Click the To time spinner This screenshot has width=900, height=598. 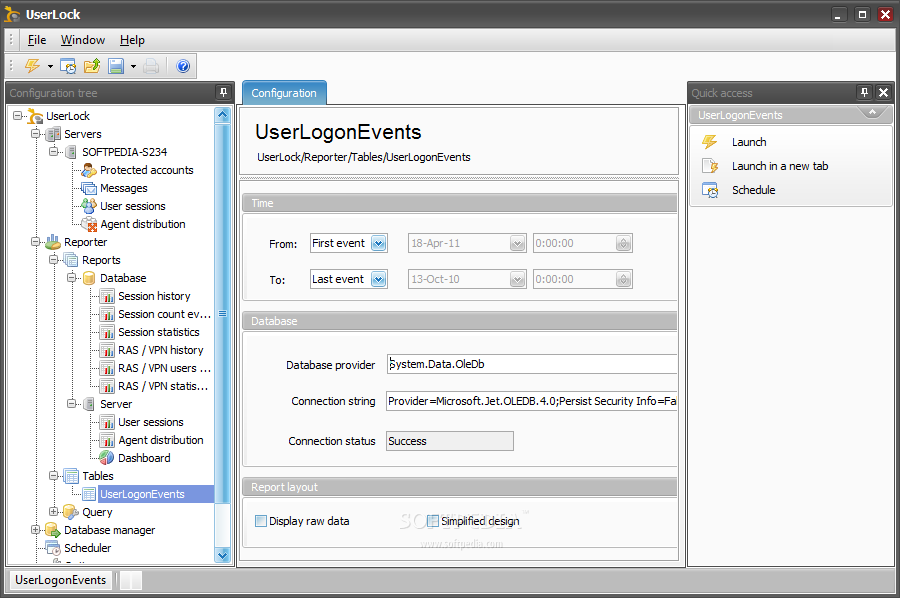pos(623,279)
